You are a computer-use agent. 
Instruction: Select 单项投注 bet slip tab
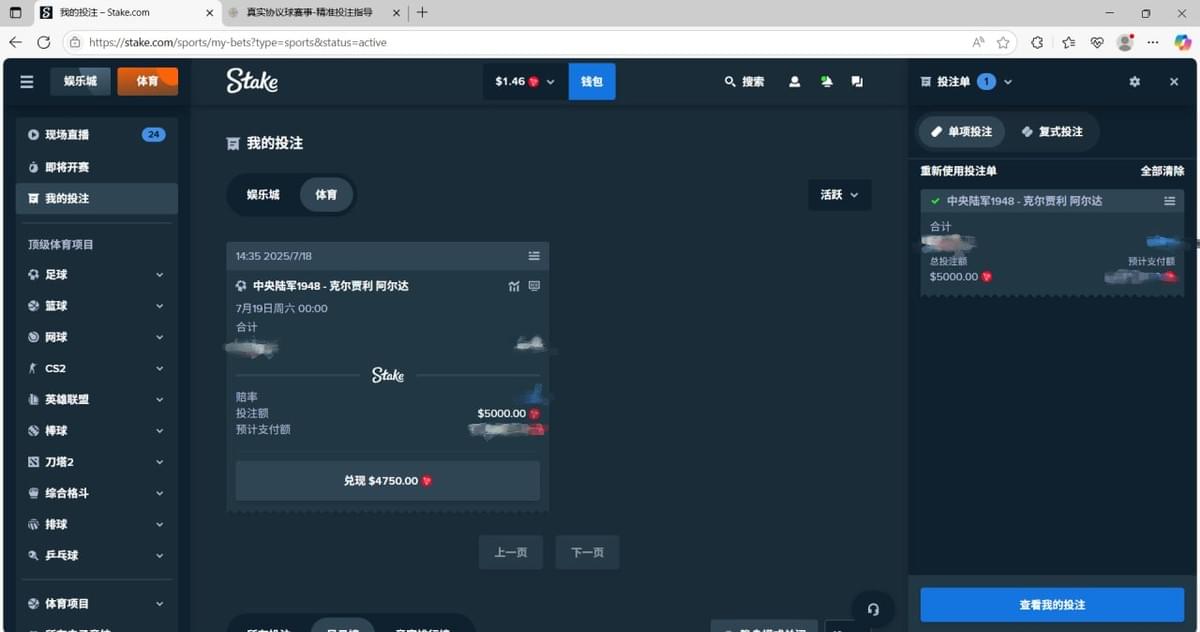(962, 131)
